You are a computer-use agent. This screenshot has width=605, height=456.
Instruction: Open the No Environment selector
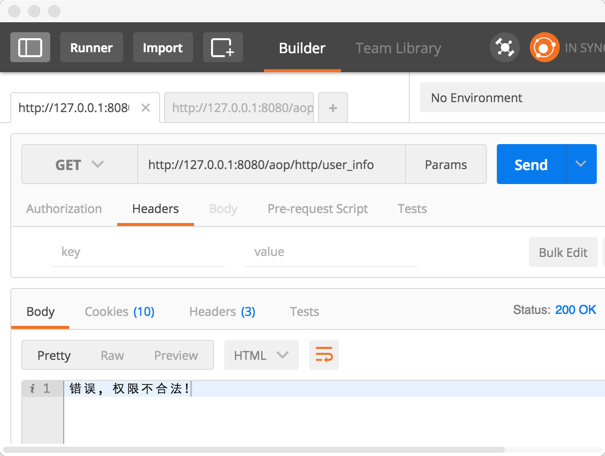(510, 98)
